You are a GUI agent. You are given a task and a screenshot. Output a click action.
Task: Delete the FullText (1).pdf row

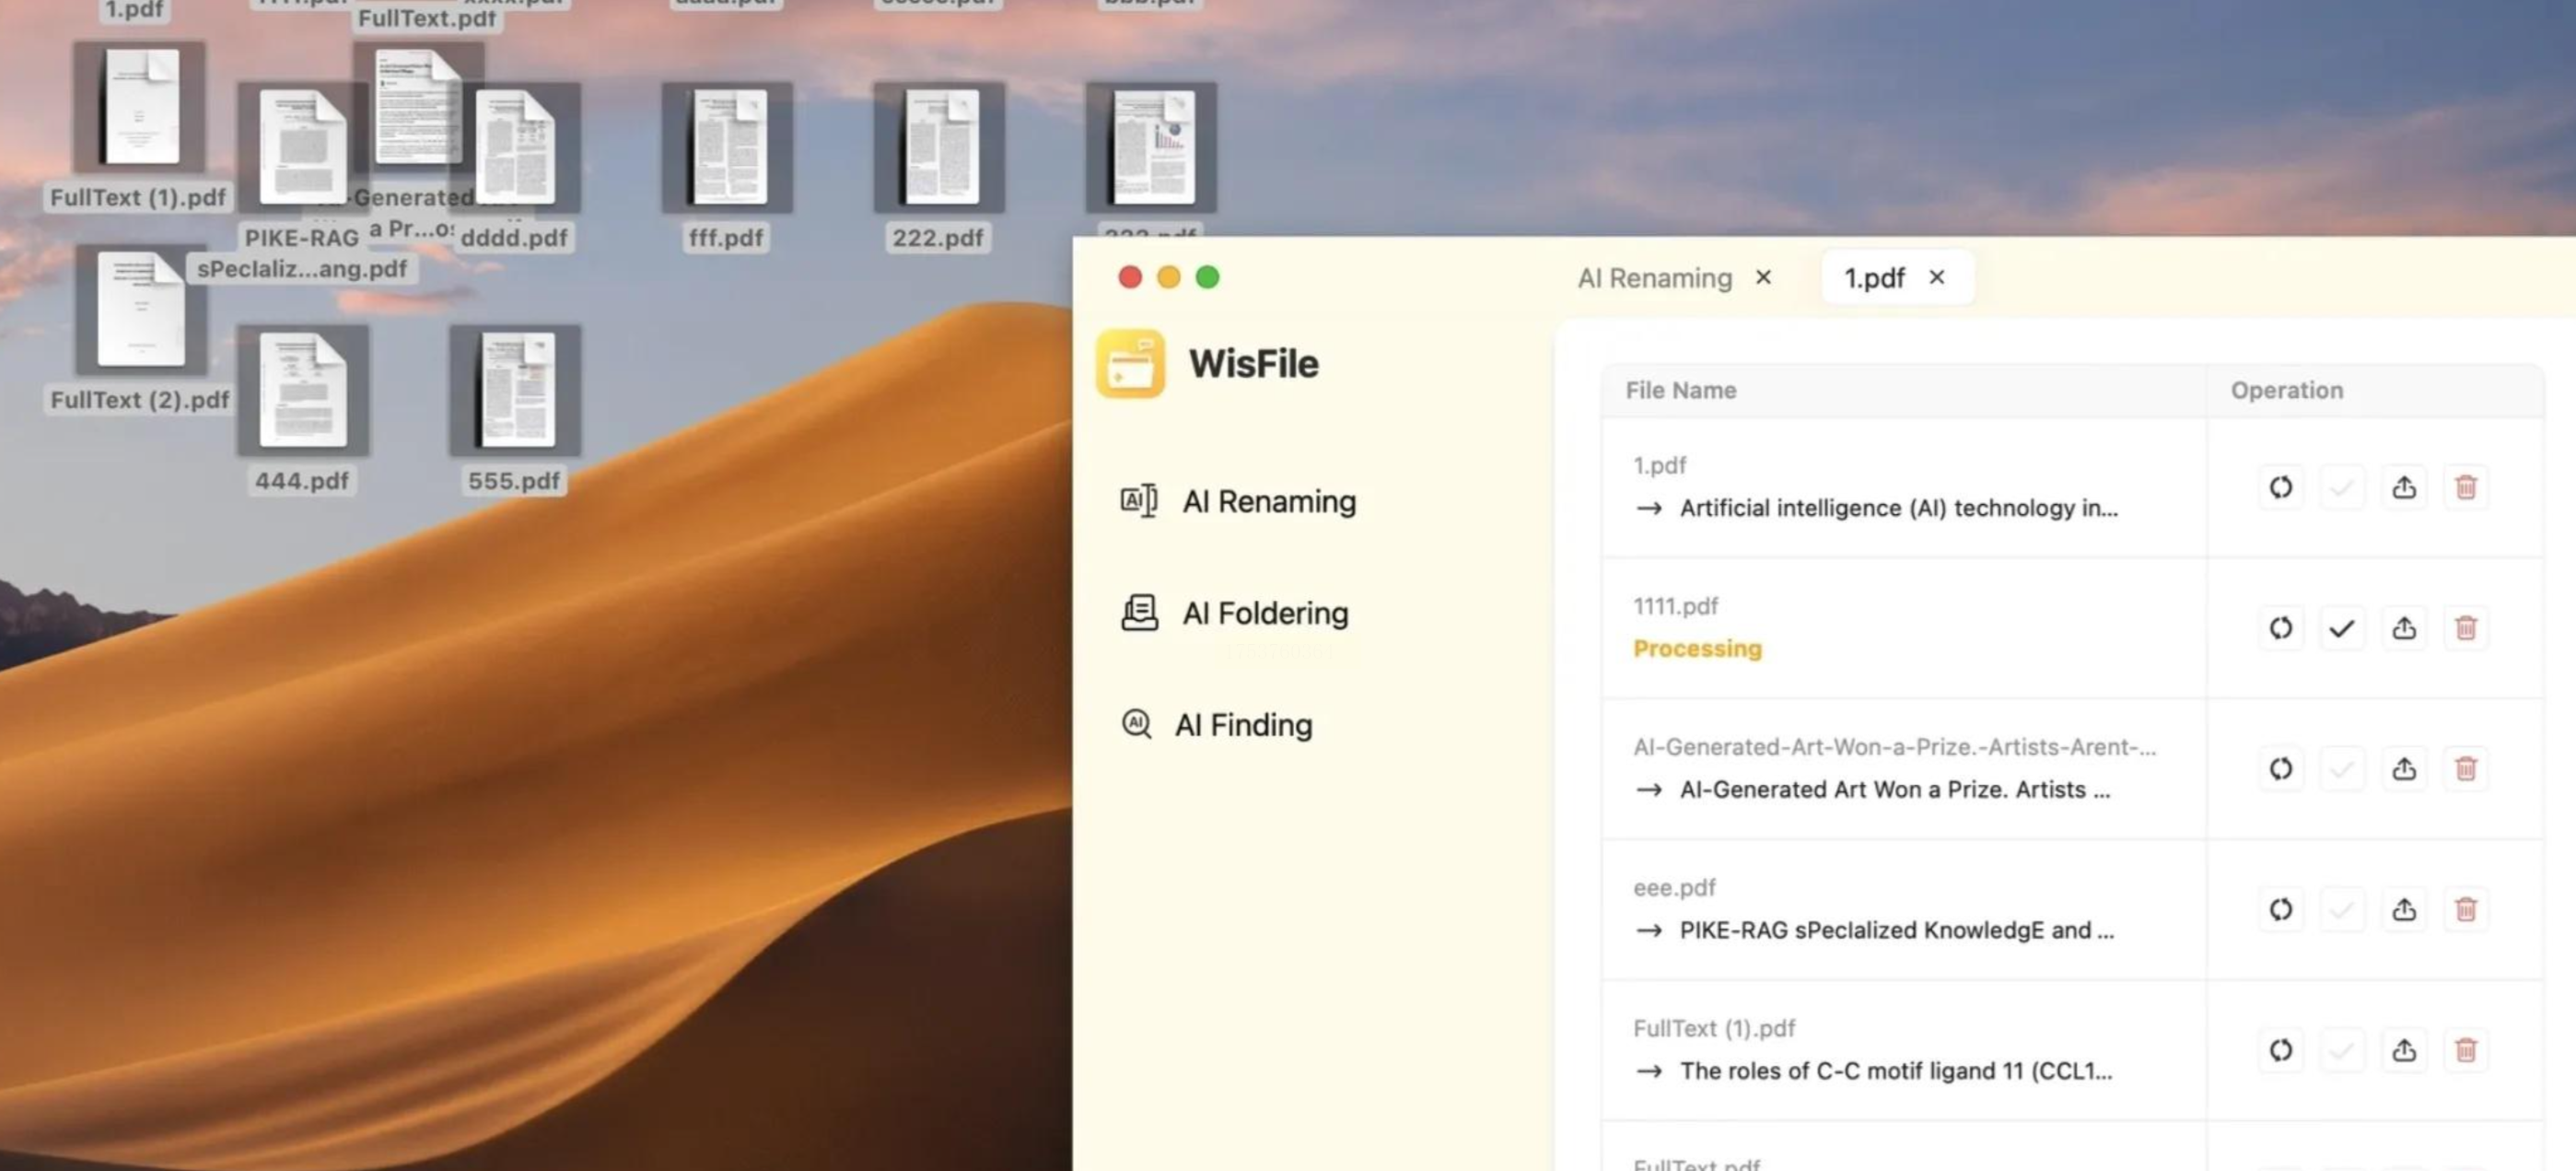tap(2465, 1050)
